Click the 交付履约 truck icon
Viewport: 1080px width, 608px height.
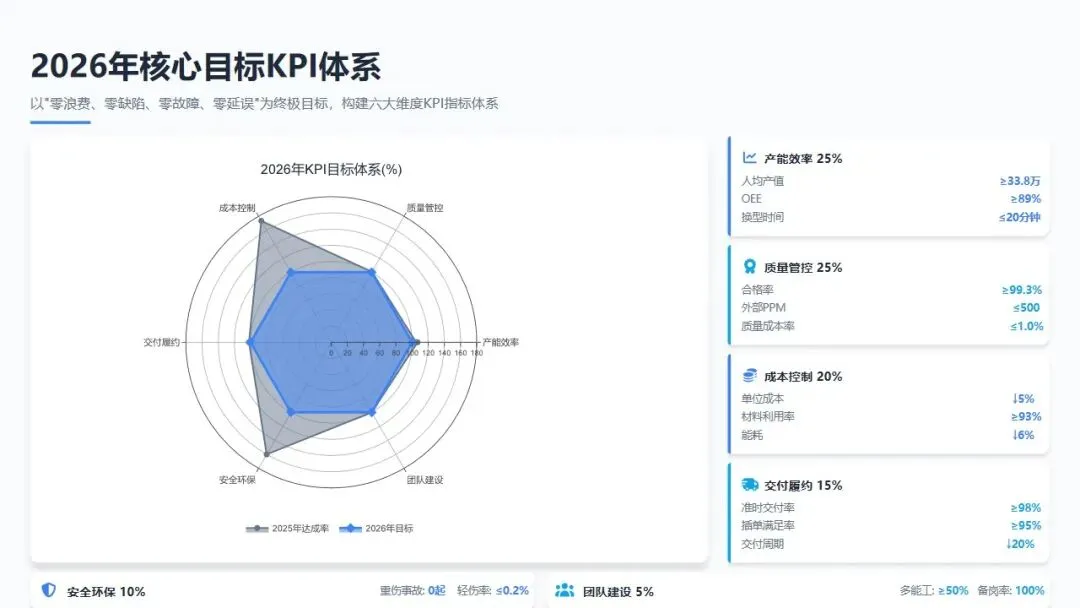(x=749, y=485)
